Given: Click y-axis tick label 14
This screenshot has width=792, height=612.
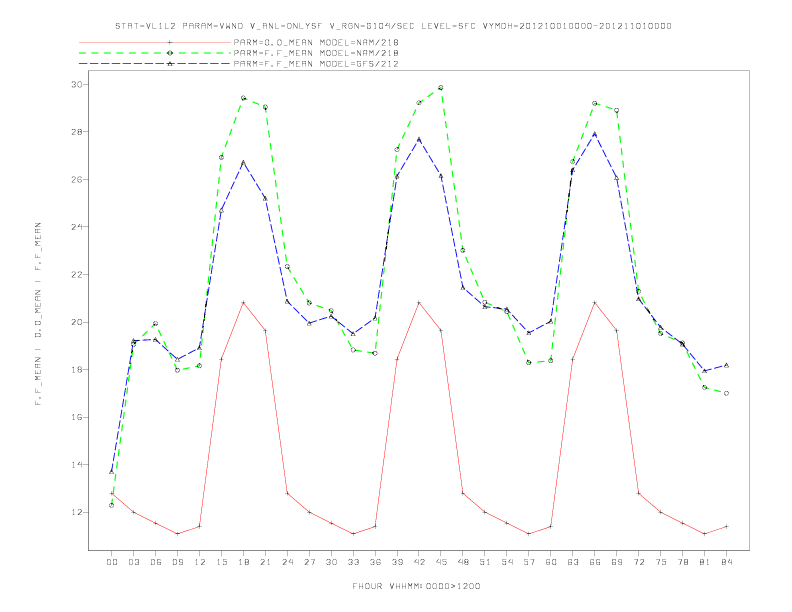Looking at the screenshot, I should coord(76,465).
